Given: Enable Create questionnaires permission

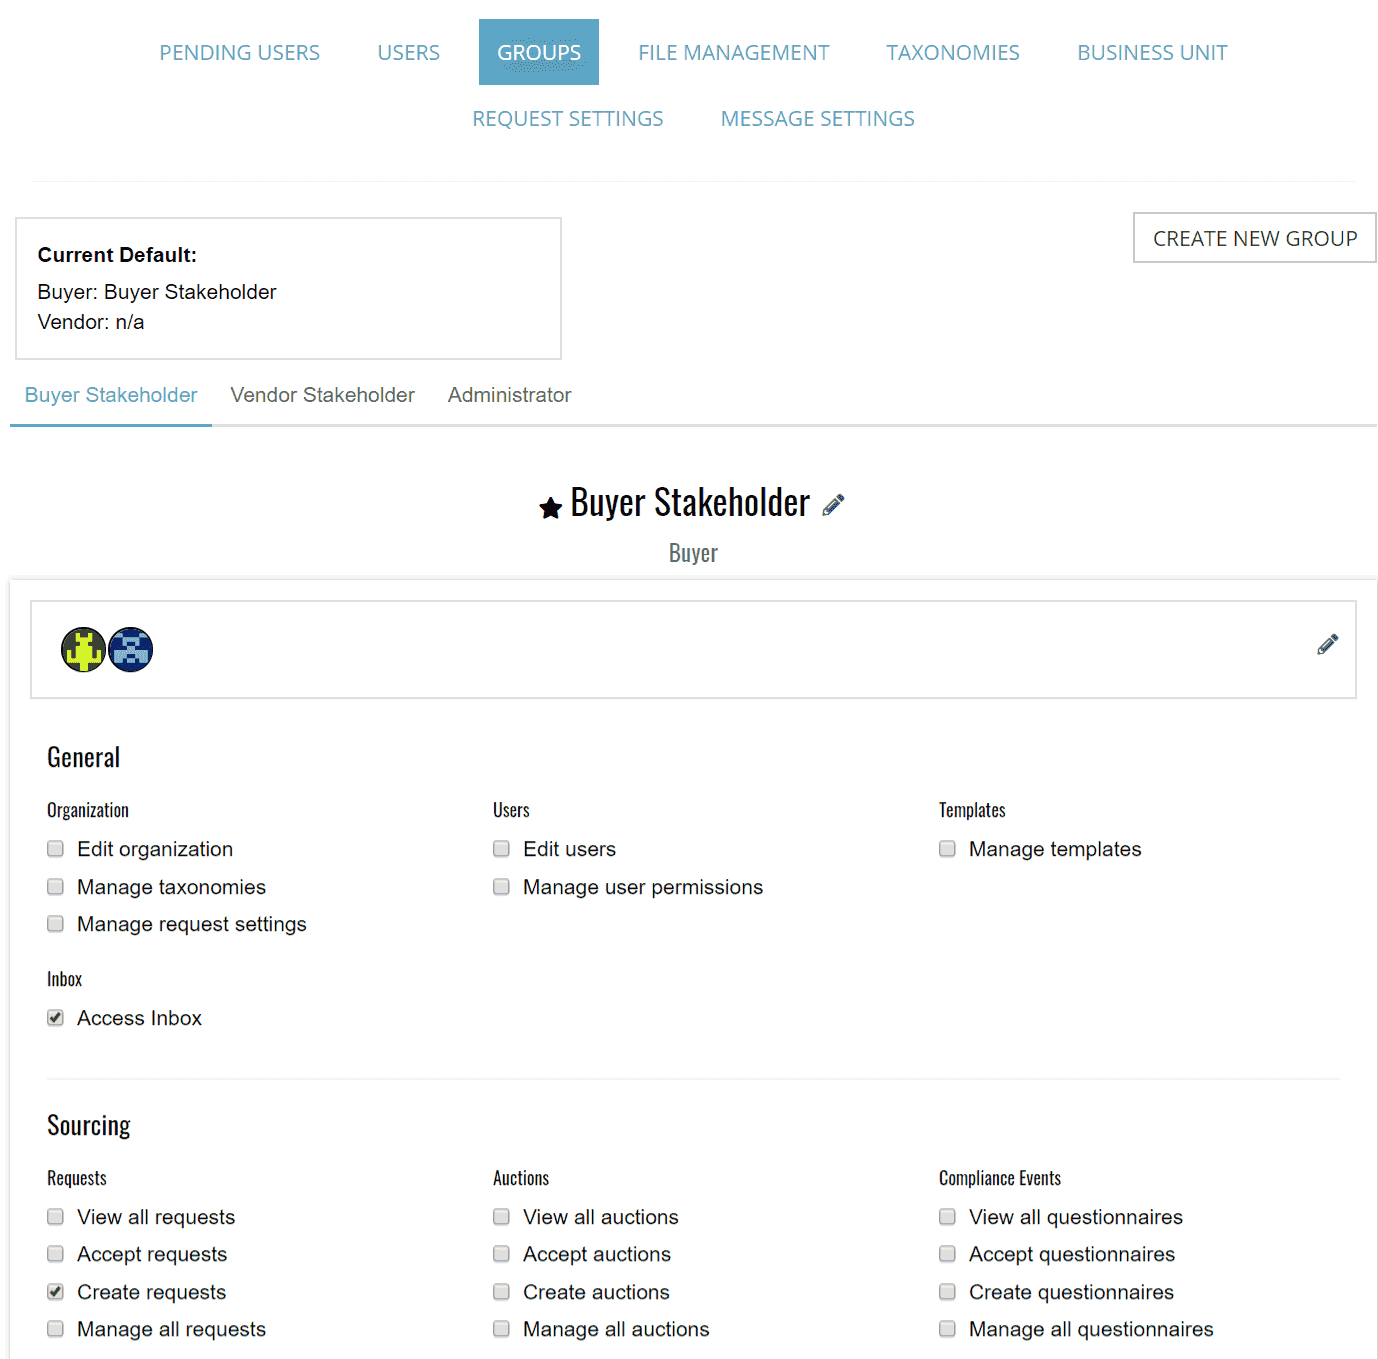Looking at the screenshot, I should [x=948, y=1292].
